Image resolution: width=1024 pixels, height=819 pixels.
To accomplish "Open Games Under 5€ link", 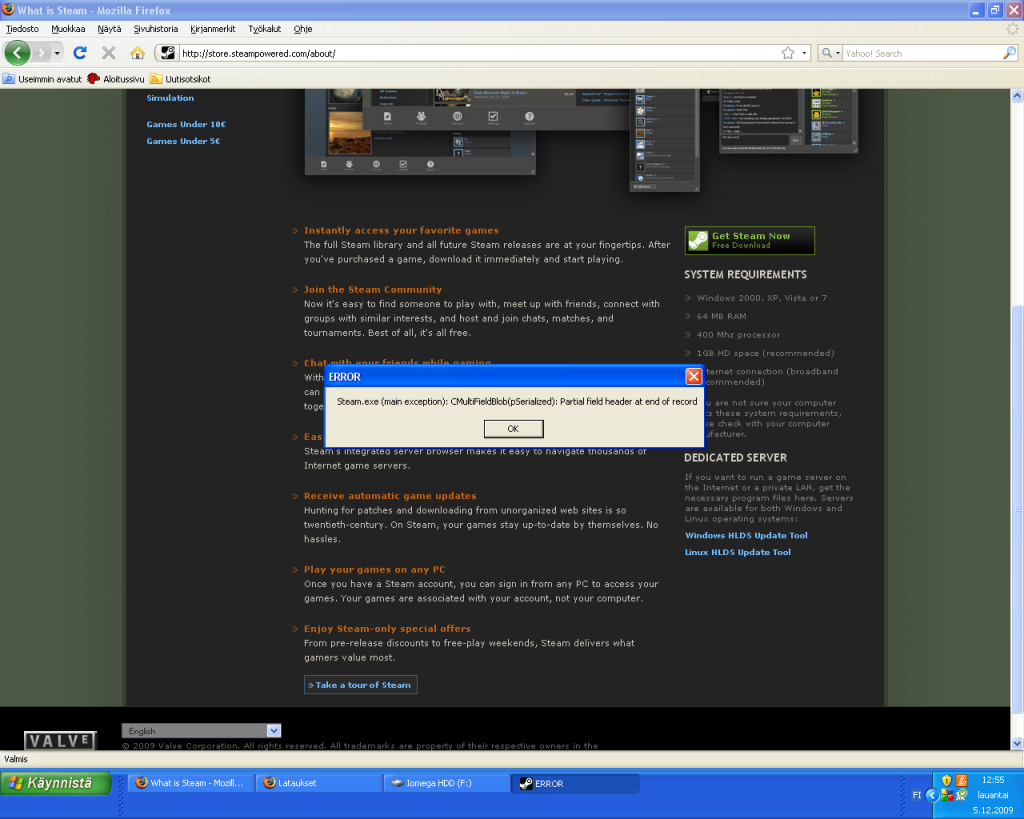I will pyautogui.click(x=184, y=141).
